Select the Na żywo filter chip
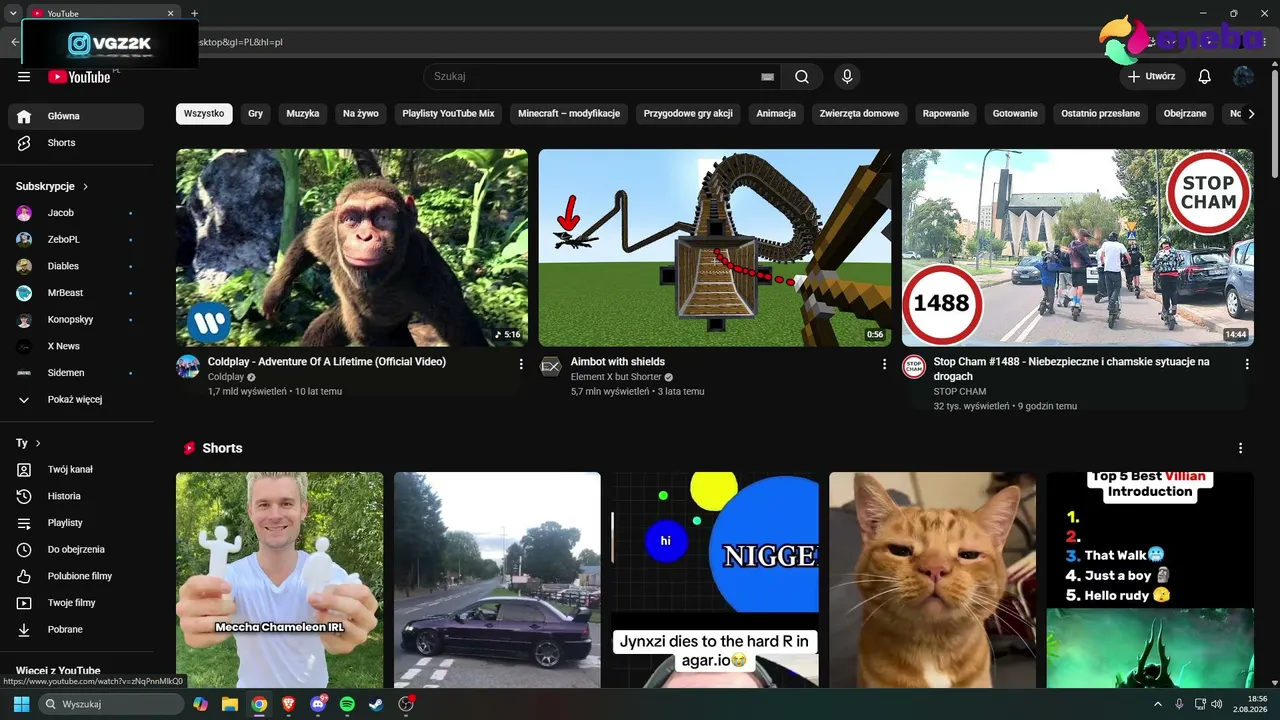1280x720 pixels. [361, 114]
